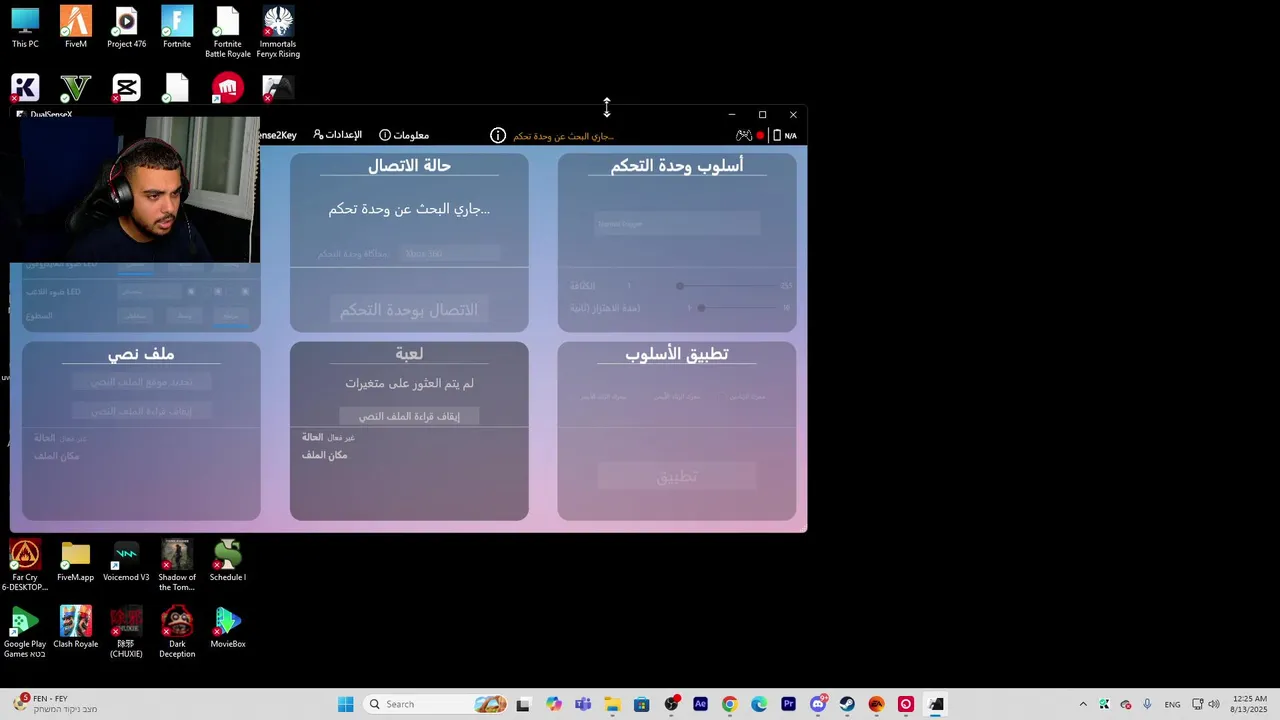Open the Schedule I desktop shortcut

(228, 560)
